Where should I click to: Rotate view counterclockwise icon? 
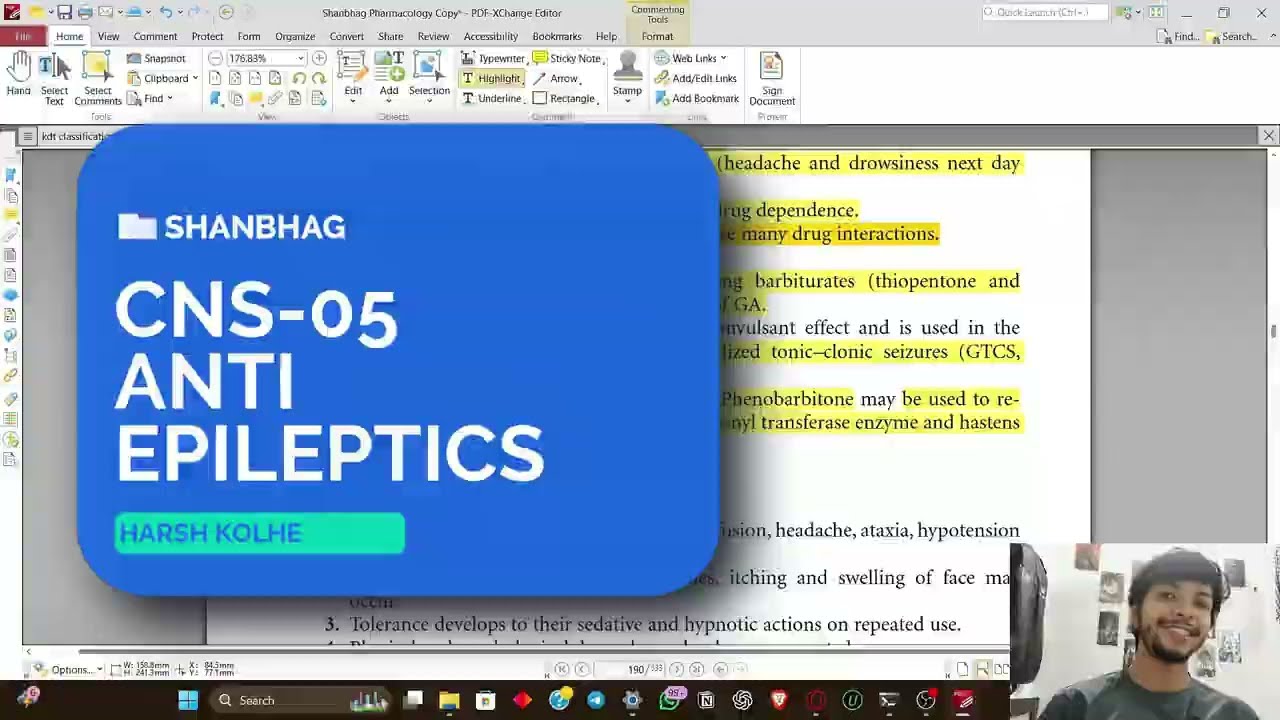coord(299,78)
